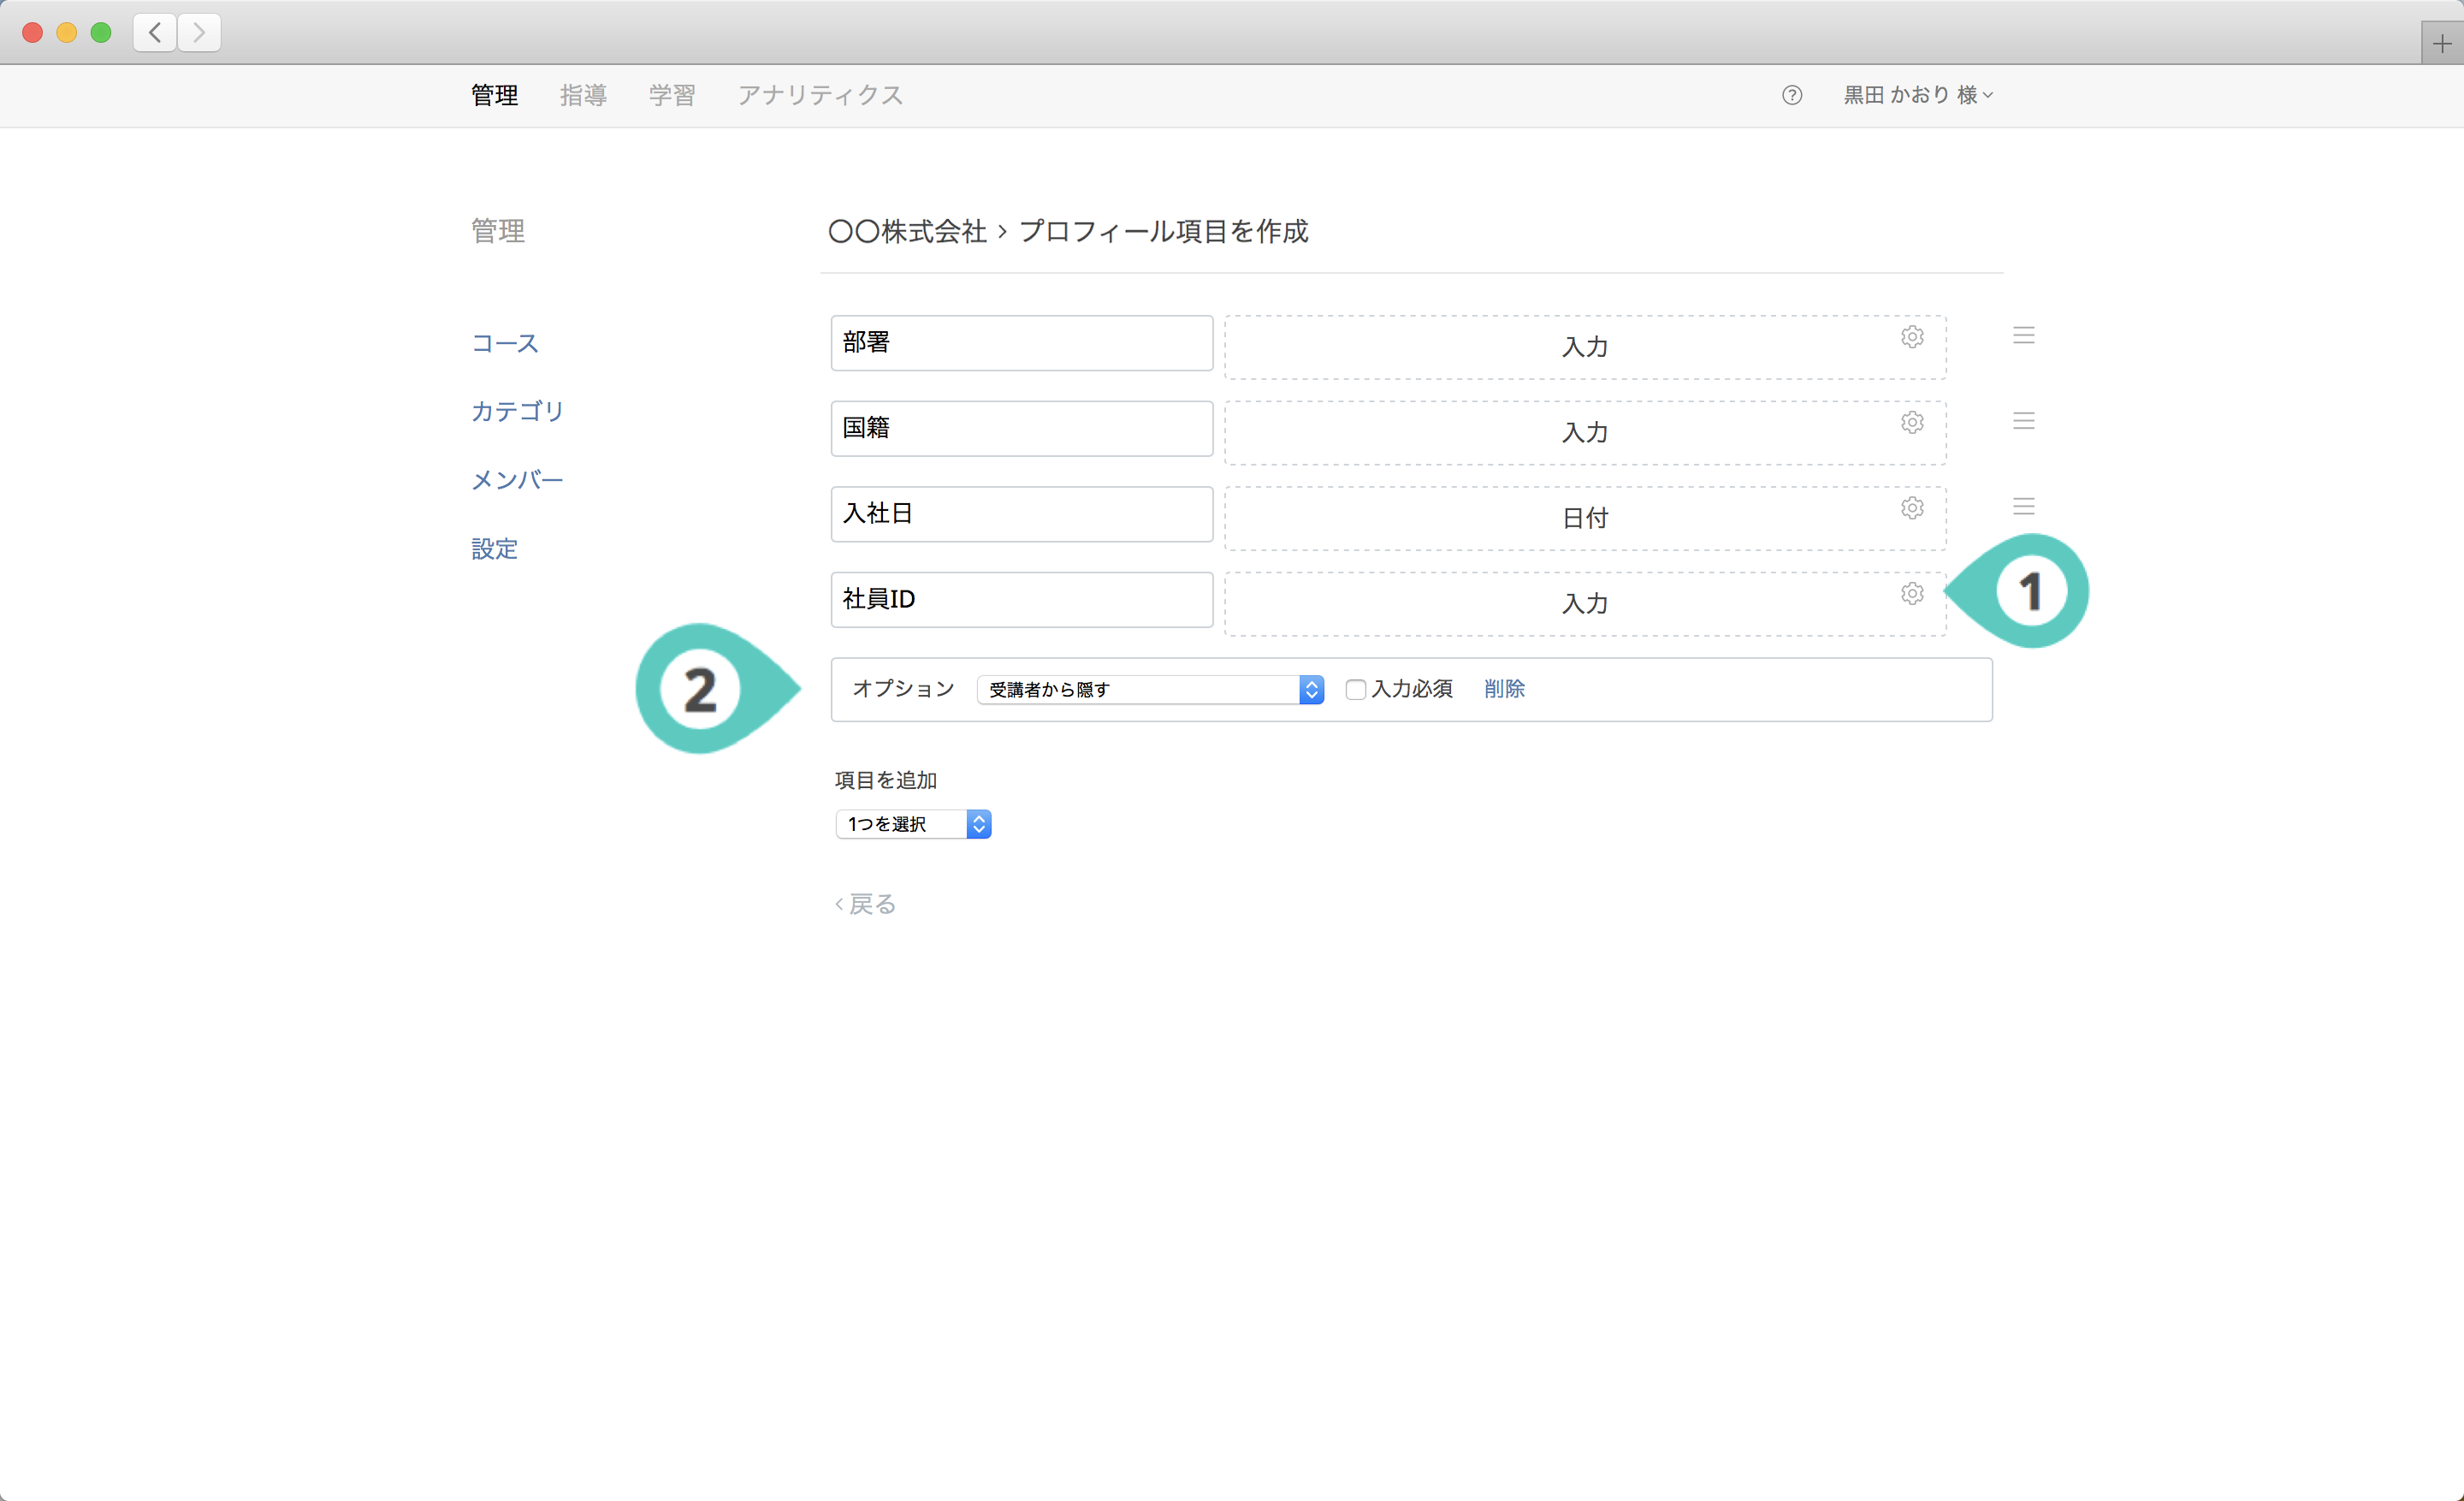This screenshot has width=2464, height=1501.
Task: Click gear icon on 入社日 row
Action: click(x=1911, y=508)
